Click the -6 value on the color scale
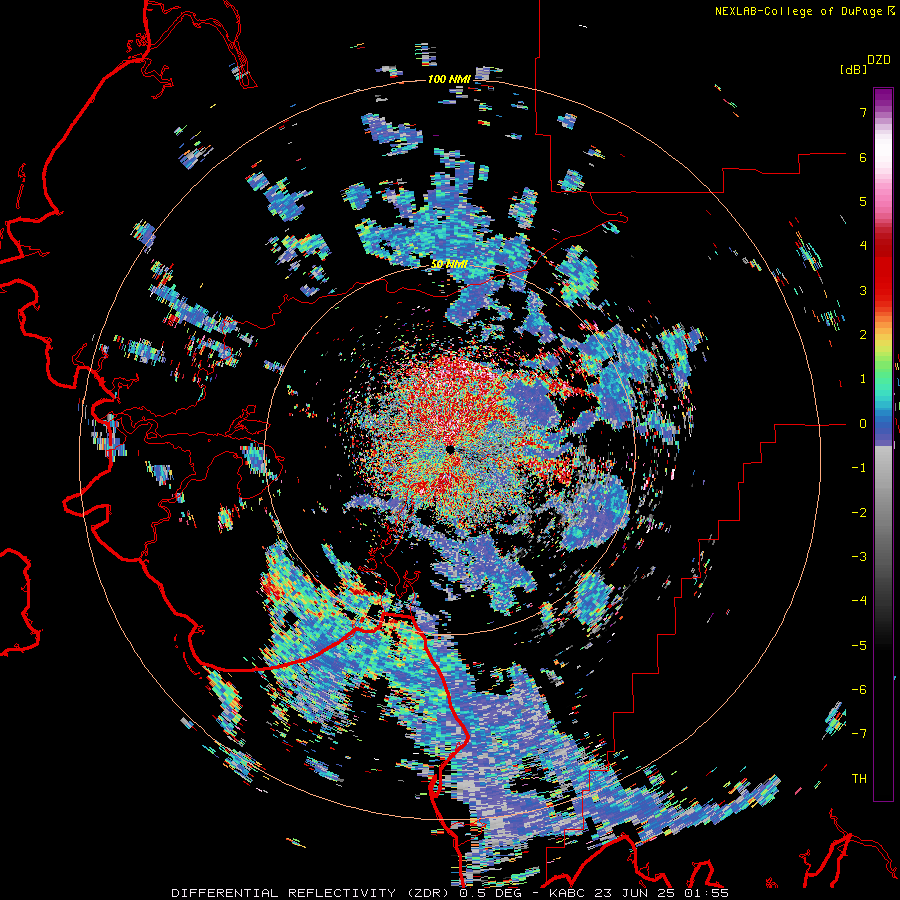The height and width of the screenshot is (900, 900). (859, 689)
